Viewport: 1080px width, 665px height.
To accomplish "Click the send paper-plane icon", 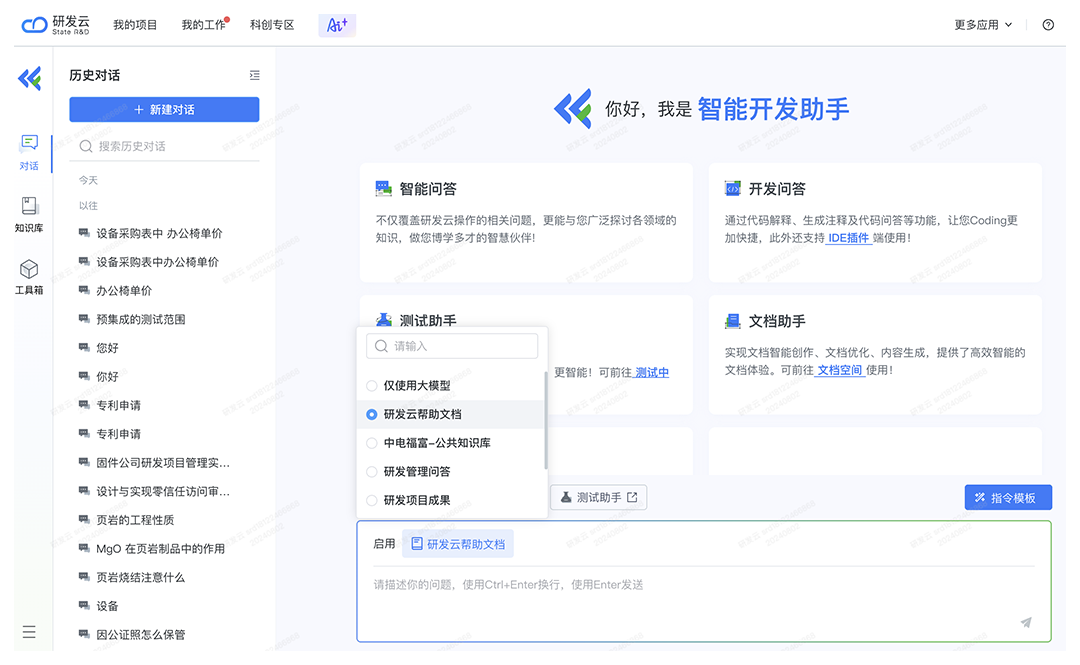I will [x=1026, y=622].
